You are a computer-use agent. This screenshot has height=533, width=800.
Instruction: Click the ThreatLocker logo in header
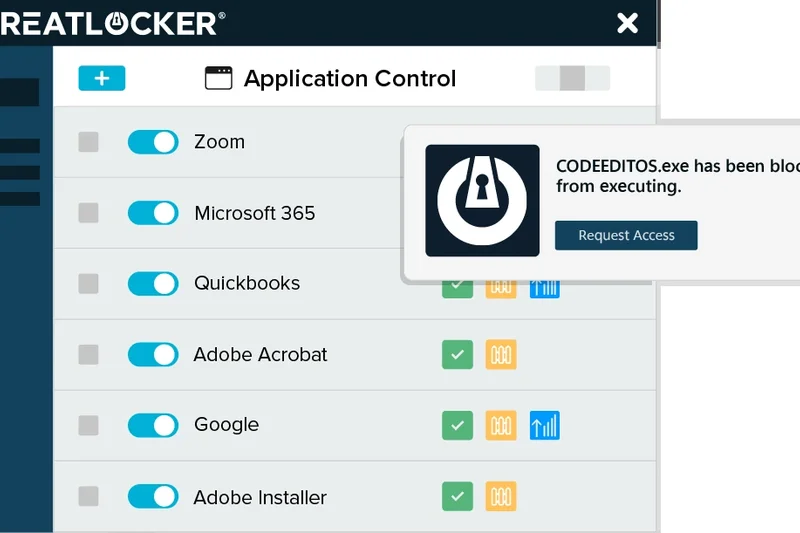[x=113, y=23]
